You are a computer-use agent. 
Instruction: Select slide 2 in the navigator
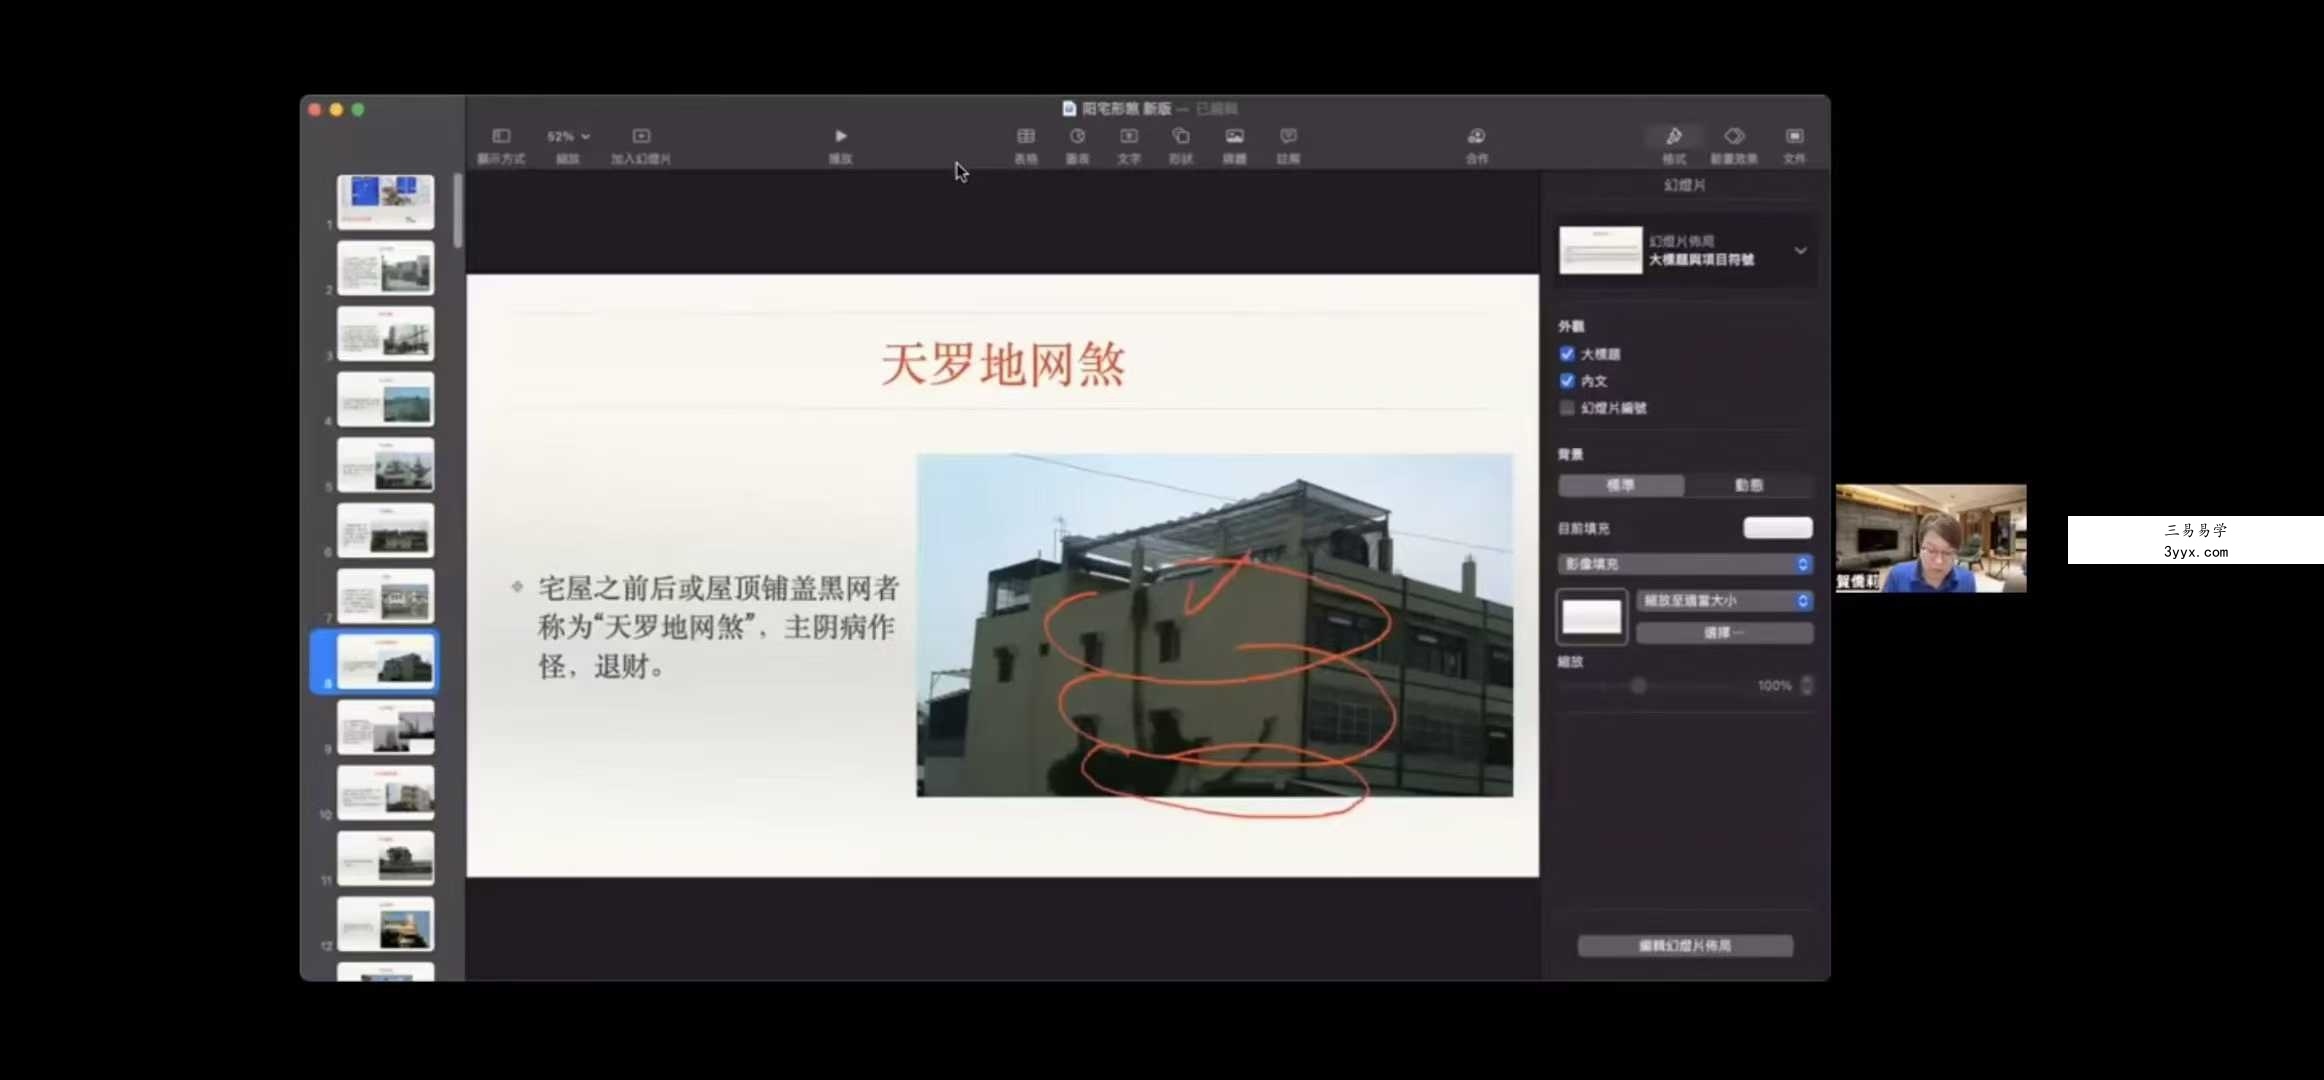click(385, 268)
